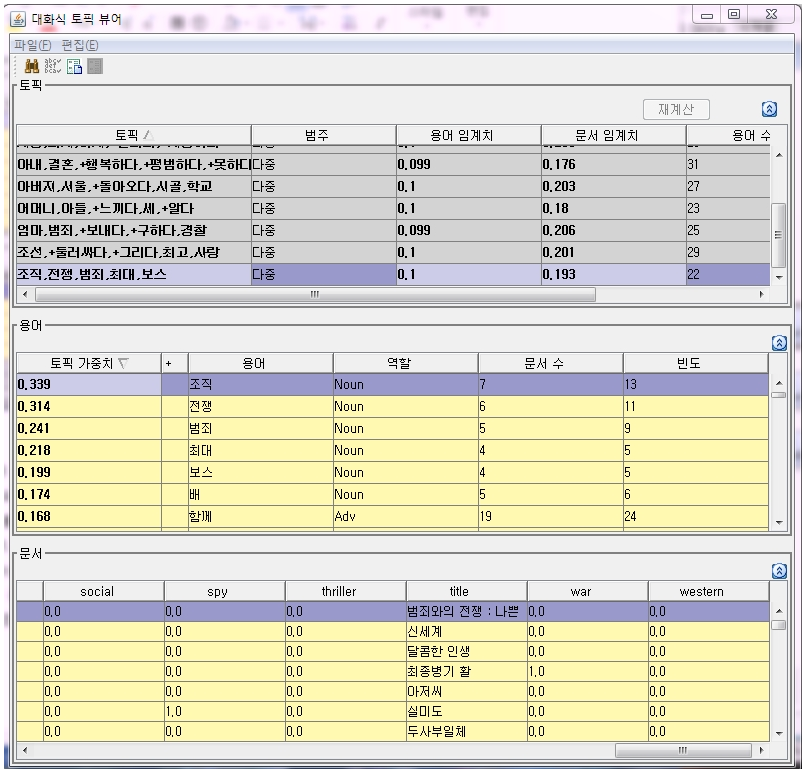The width and height of the screenshot is (804, 770).
Task: Select document 범죄와의 전쟁 : 나쁜
Action: coord(392,611)
